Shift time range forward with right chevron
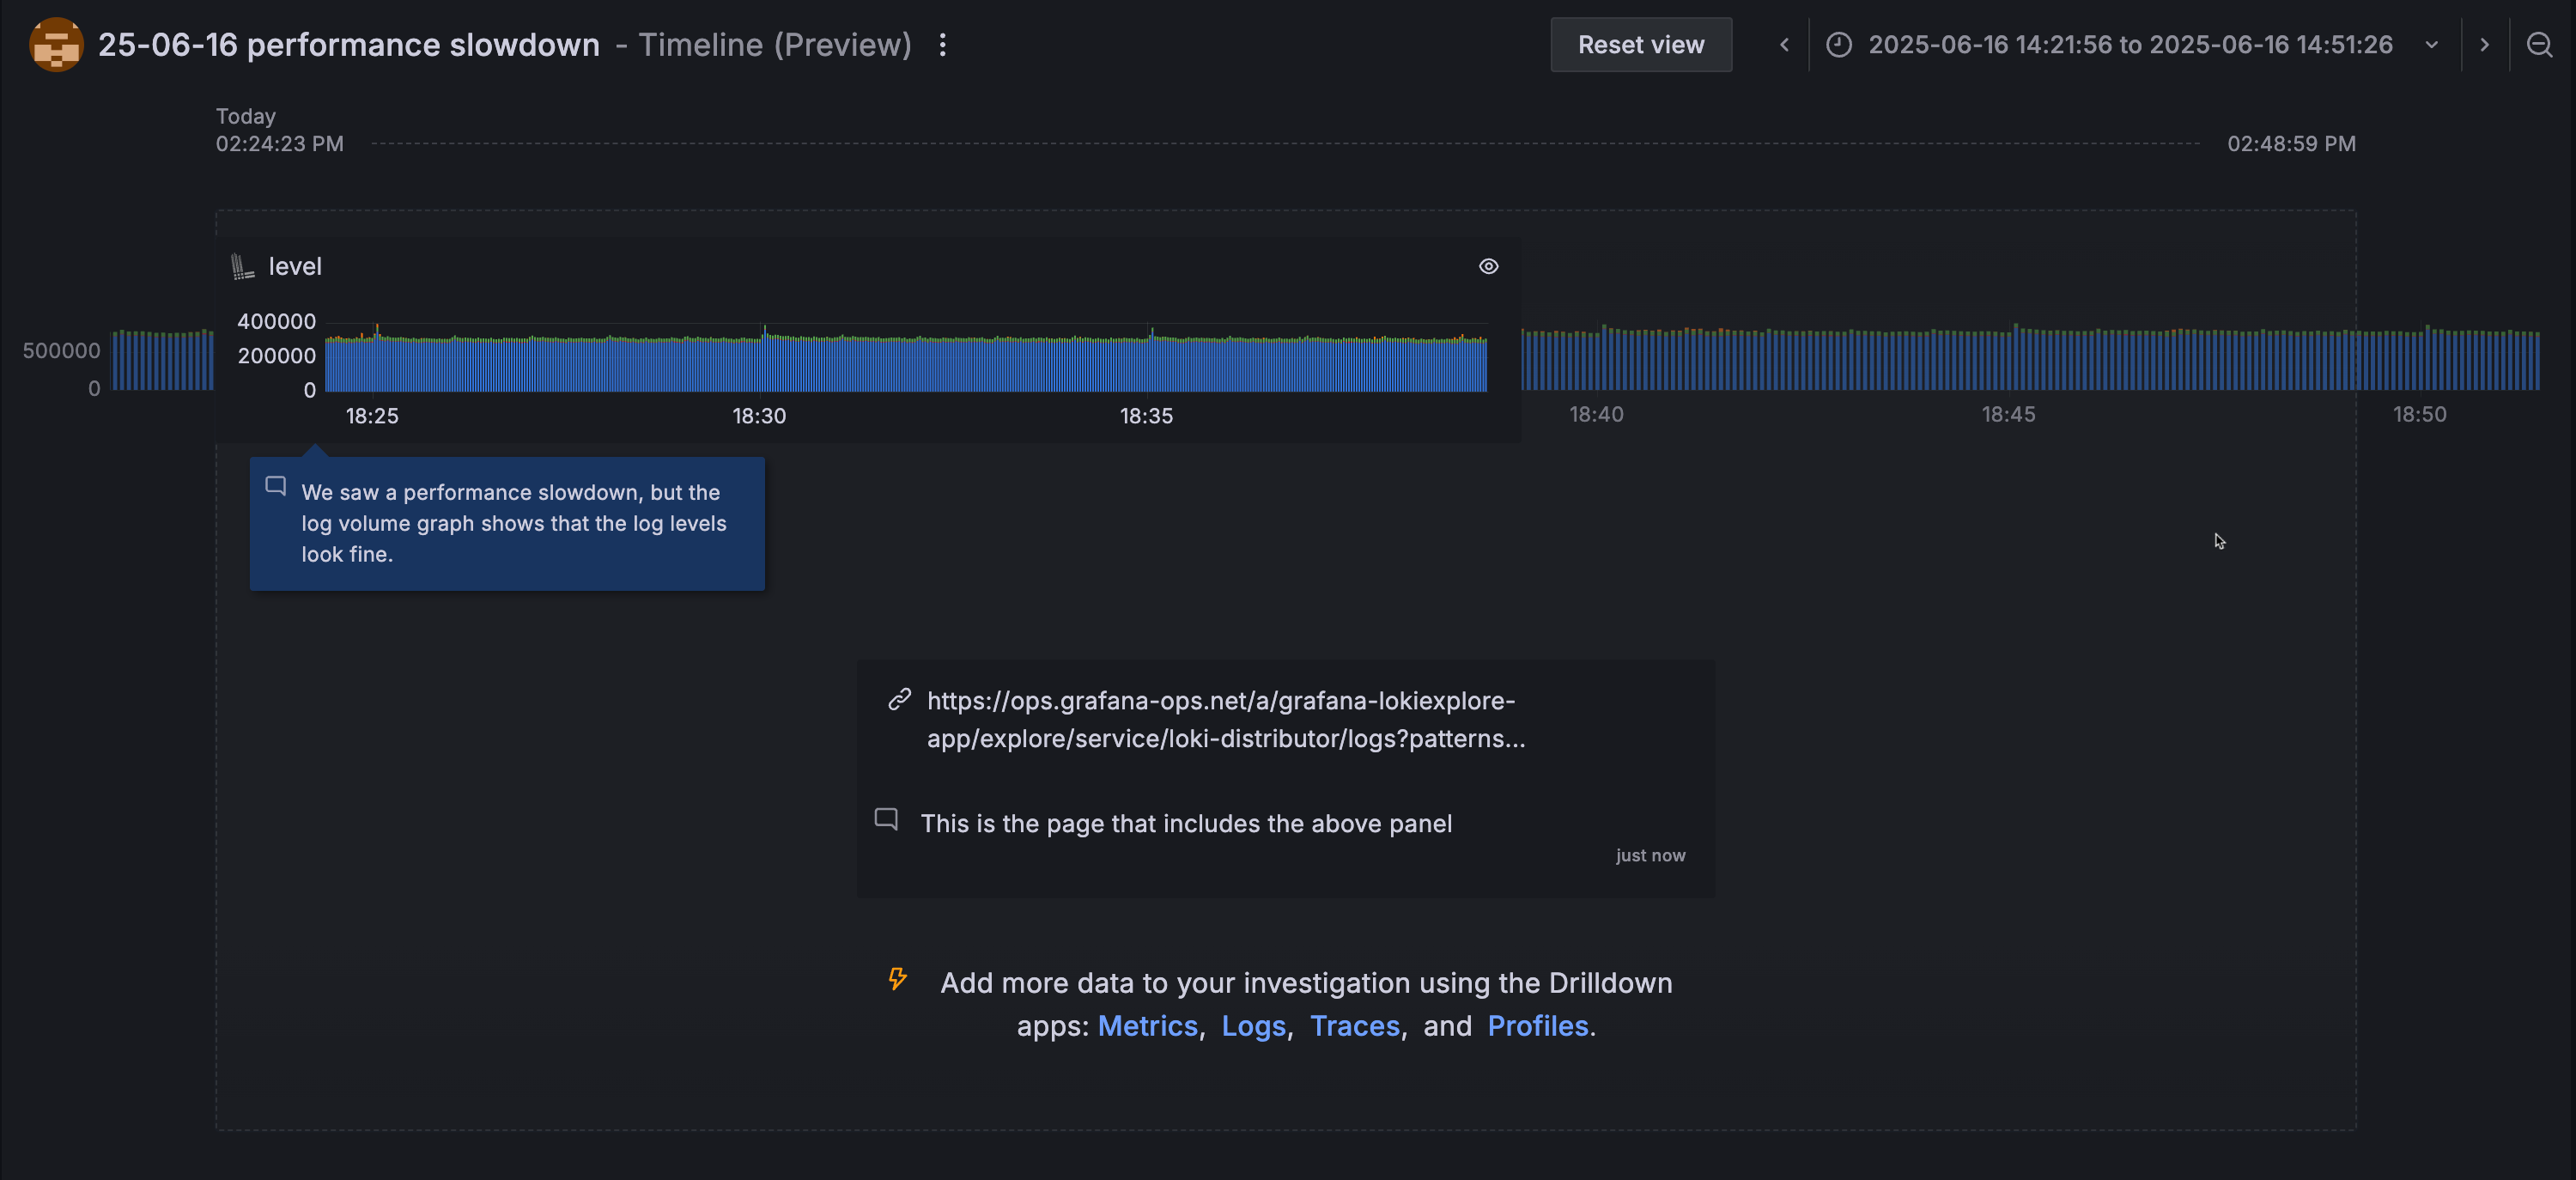The width and height of the screenshot is (2576, 1180). tap(2484, 45)
